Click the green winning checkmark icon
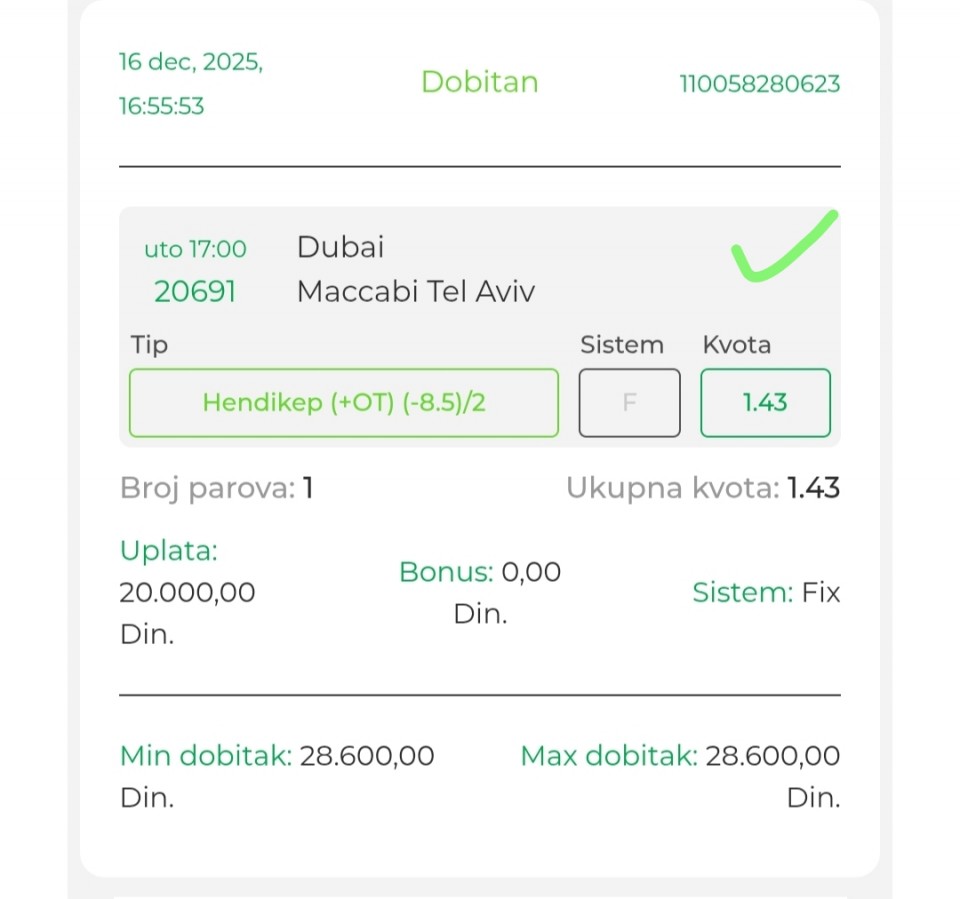This screenshot has height=899, width=960. pyautogui.click(x=783, y=246)
